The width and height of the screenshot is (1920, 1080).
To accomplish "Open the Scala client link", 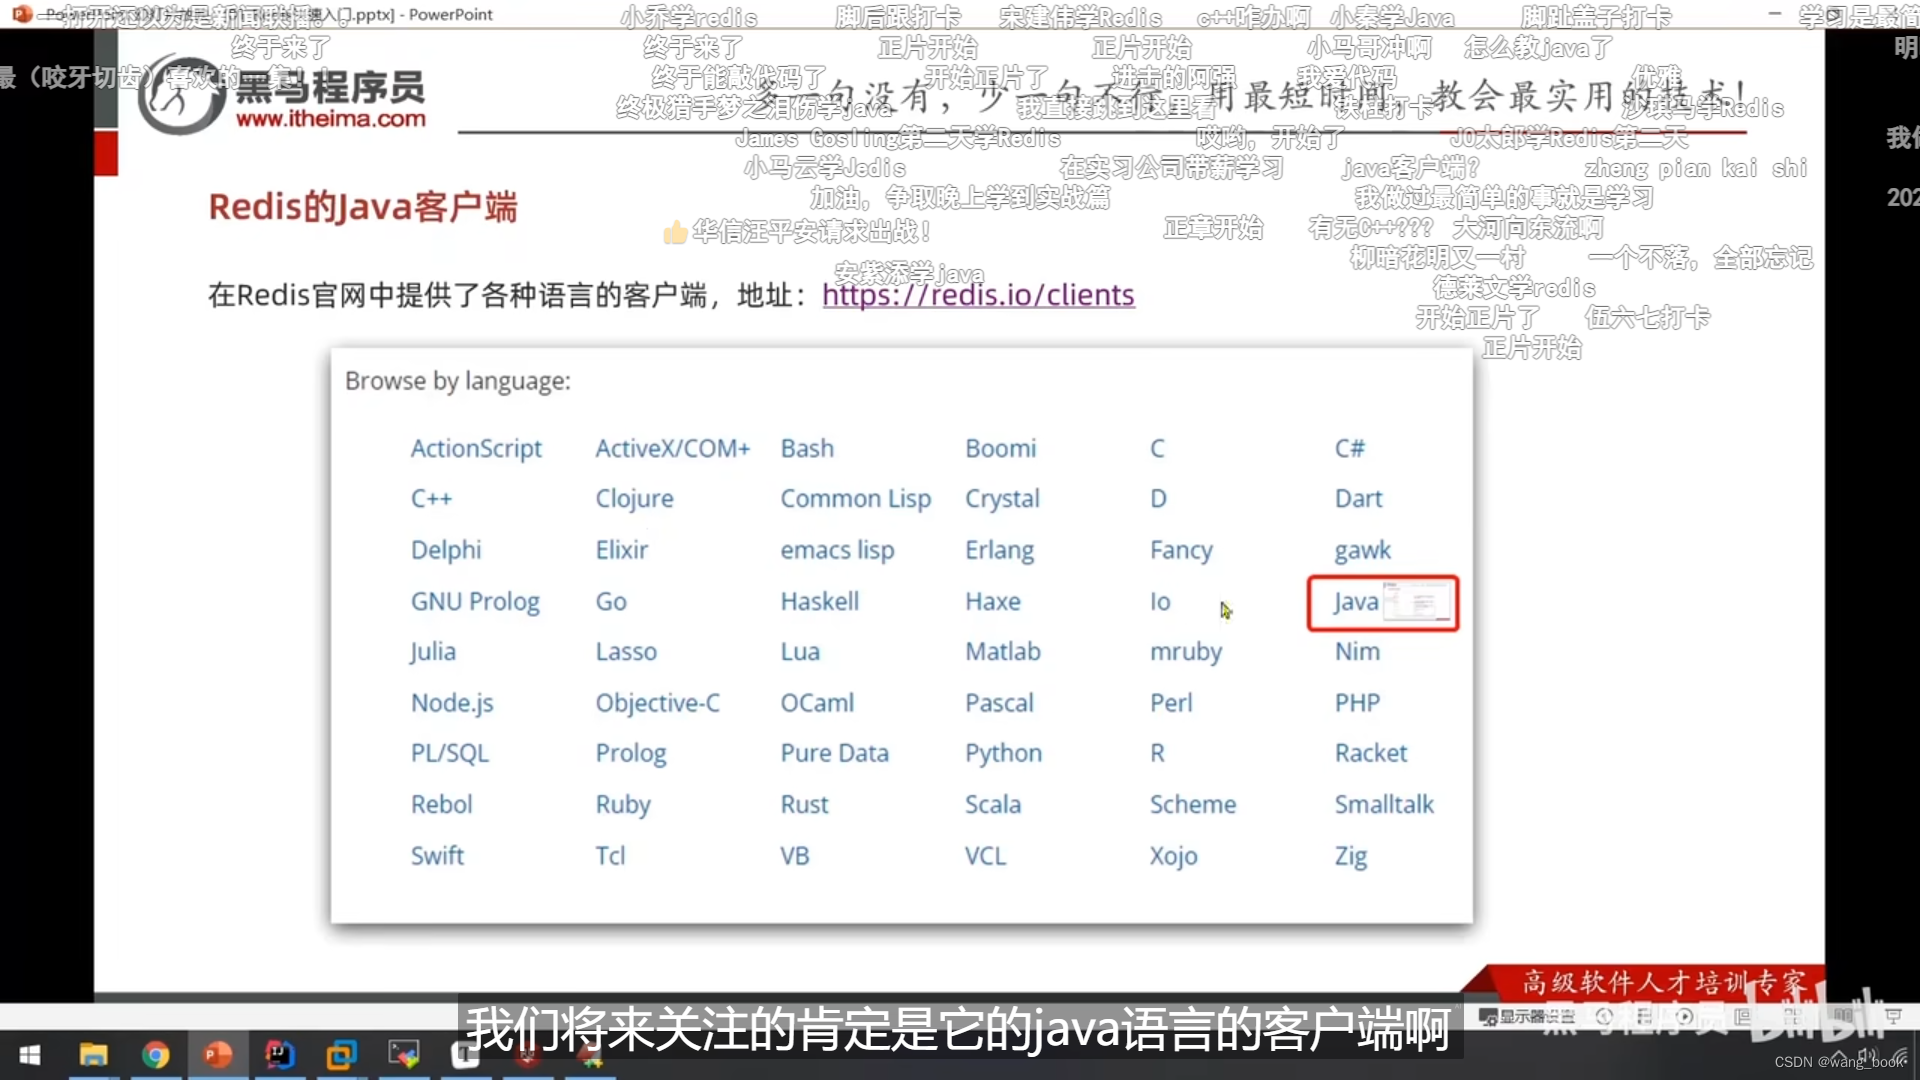I will point(992,805).
